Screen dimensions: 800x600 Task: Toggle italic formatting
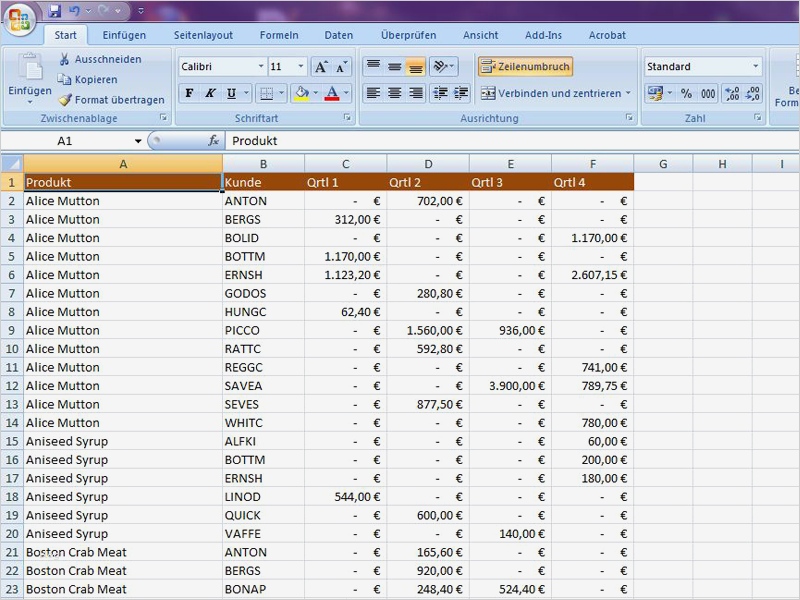click(210, 93)
